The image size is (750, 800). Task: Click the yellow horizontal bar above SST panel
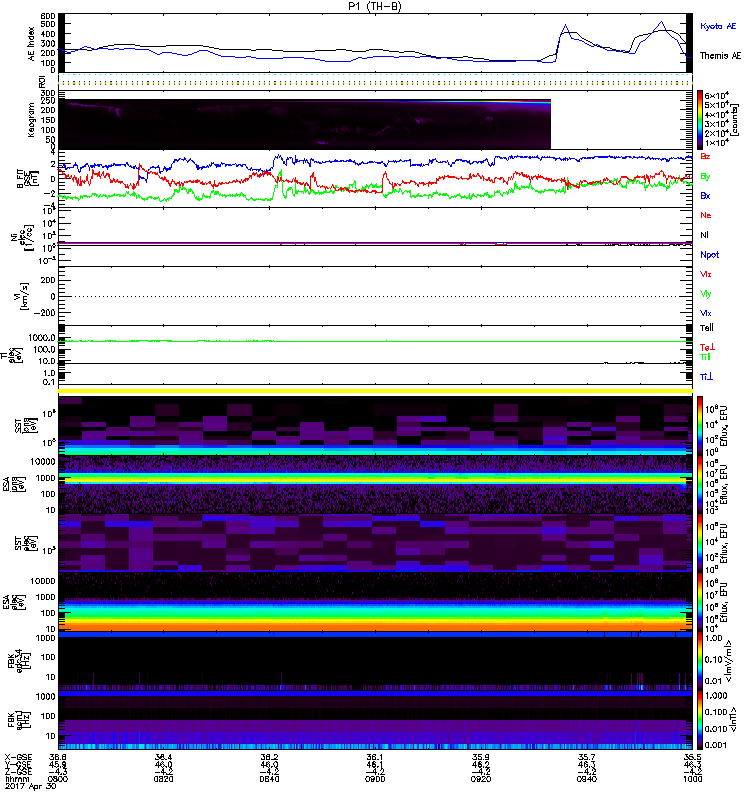(375, 391)
